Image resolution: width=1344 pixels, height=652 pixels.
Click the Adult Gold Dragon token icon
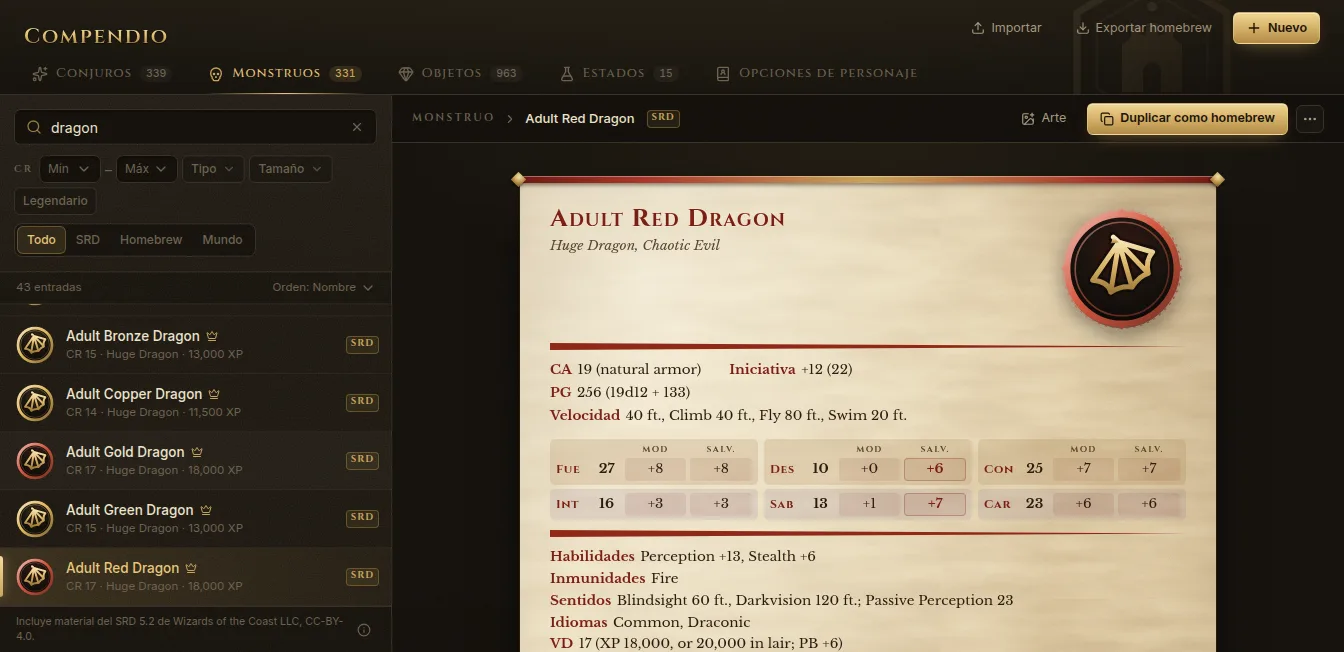(x=35, y=461)
